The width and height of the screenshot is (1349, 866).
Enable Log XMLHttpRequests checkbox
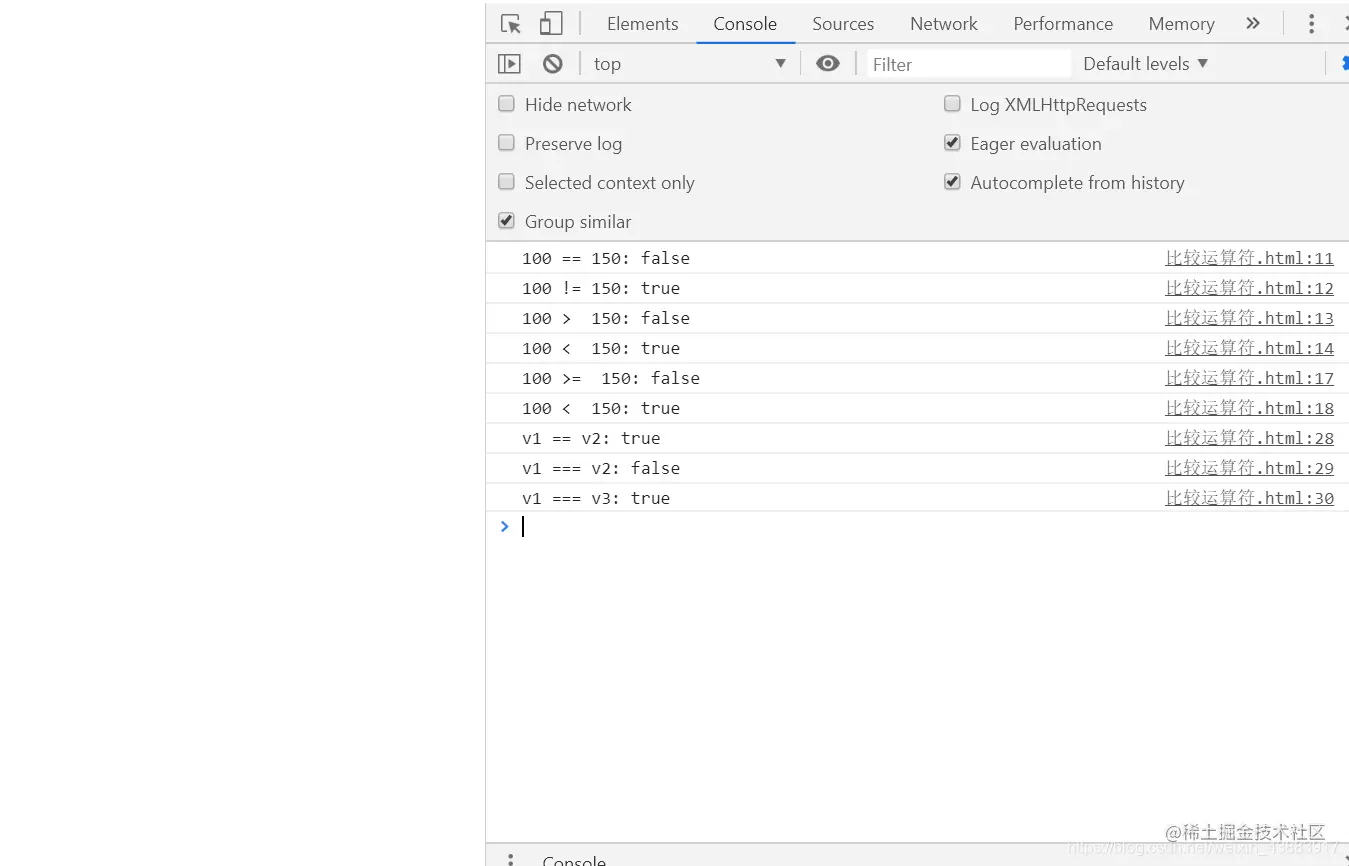(952, 104)
